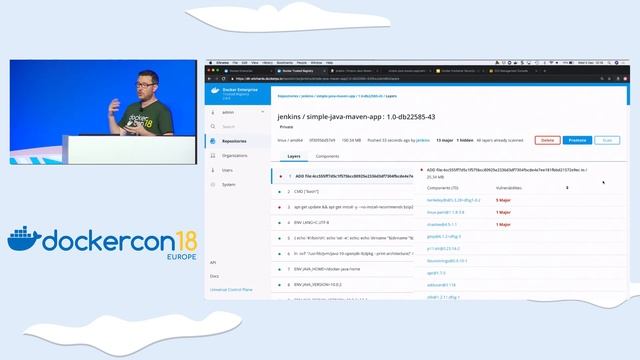This screenshot has width=640, height=360.
Task: Click the Promote button
Action: 577,140
